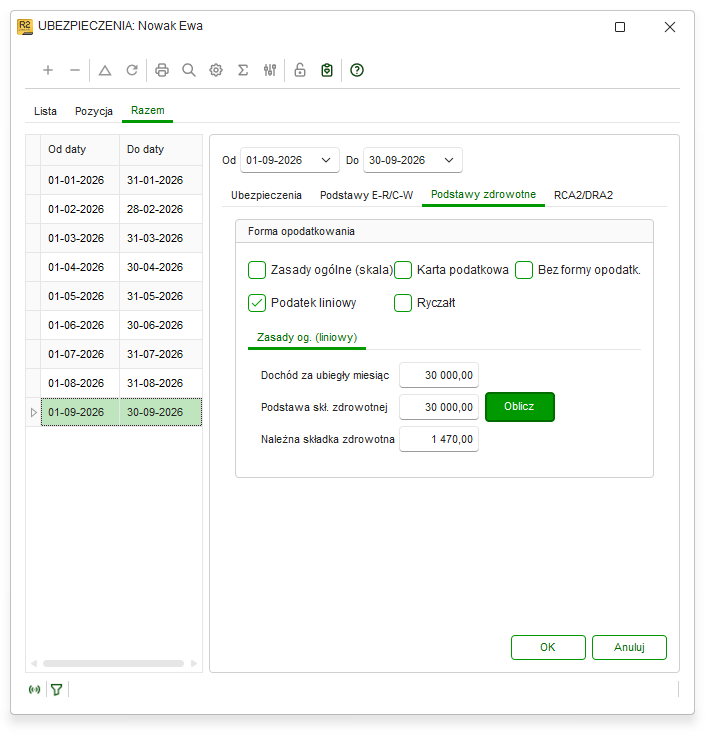Open the sliders adjustment icon
The height and width of the screenshot is (755, 716).
tap(270, 70)
